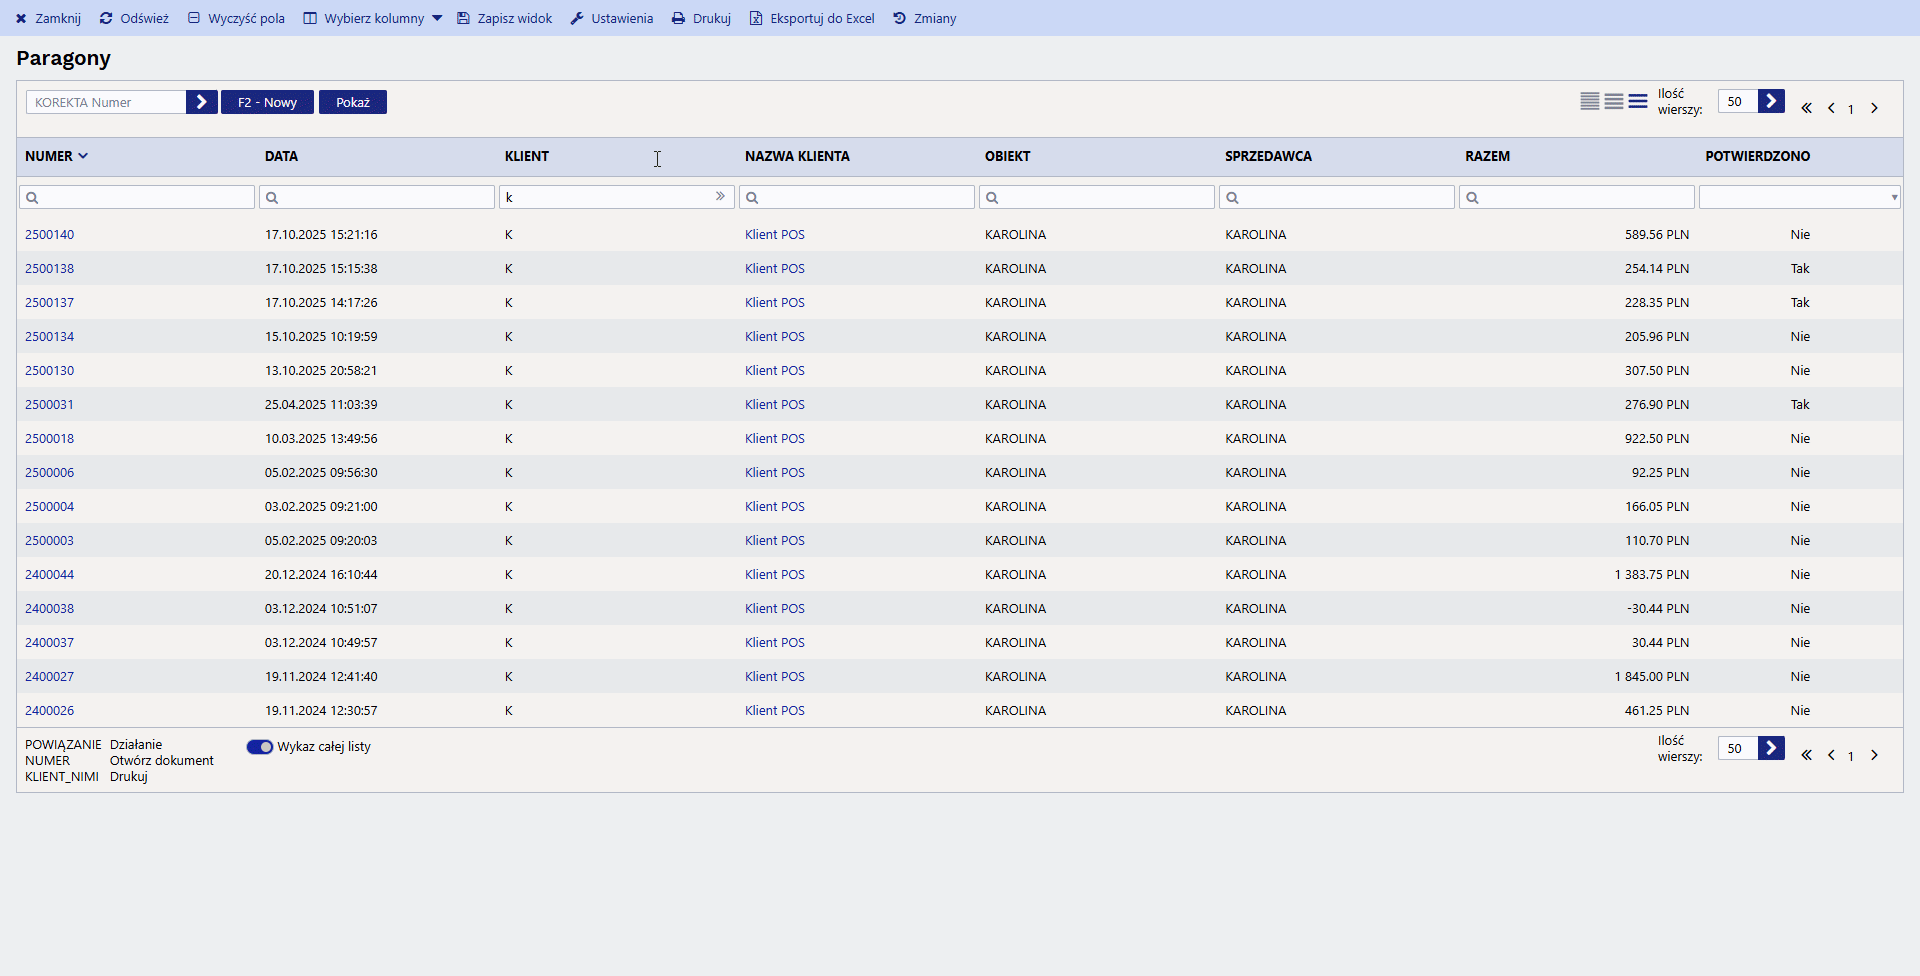Click the Print (Drukuj) toolbar icon

coord(678,18)
